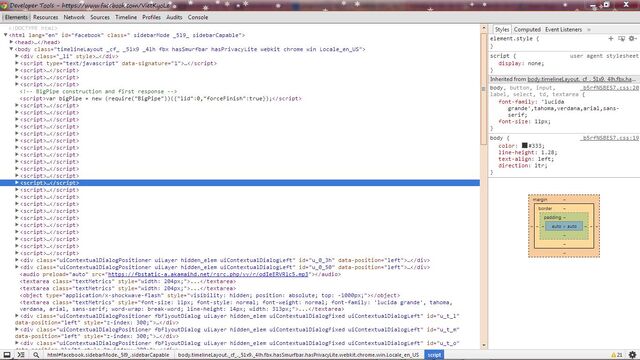Click the "direction: ltr;" property
This screenshot has height=360, width=640.
[x=522, y=165]
